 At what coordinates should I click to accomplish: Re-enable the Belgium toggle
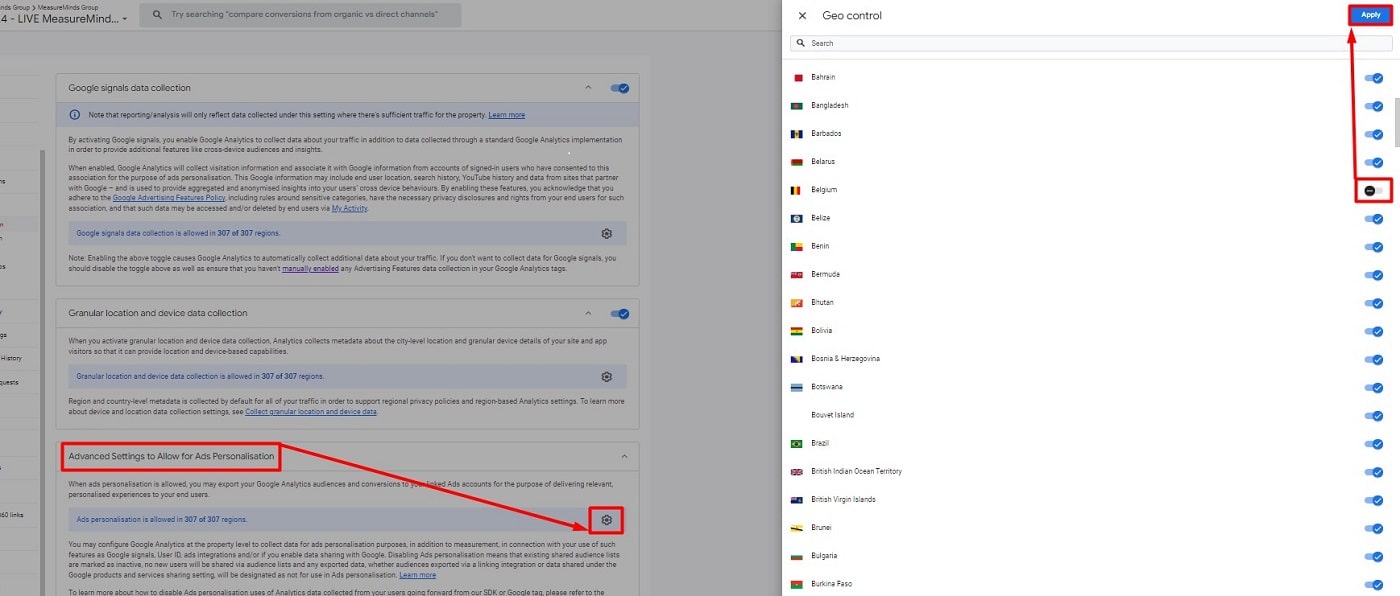[1371, 189]
